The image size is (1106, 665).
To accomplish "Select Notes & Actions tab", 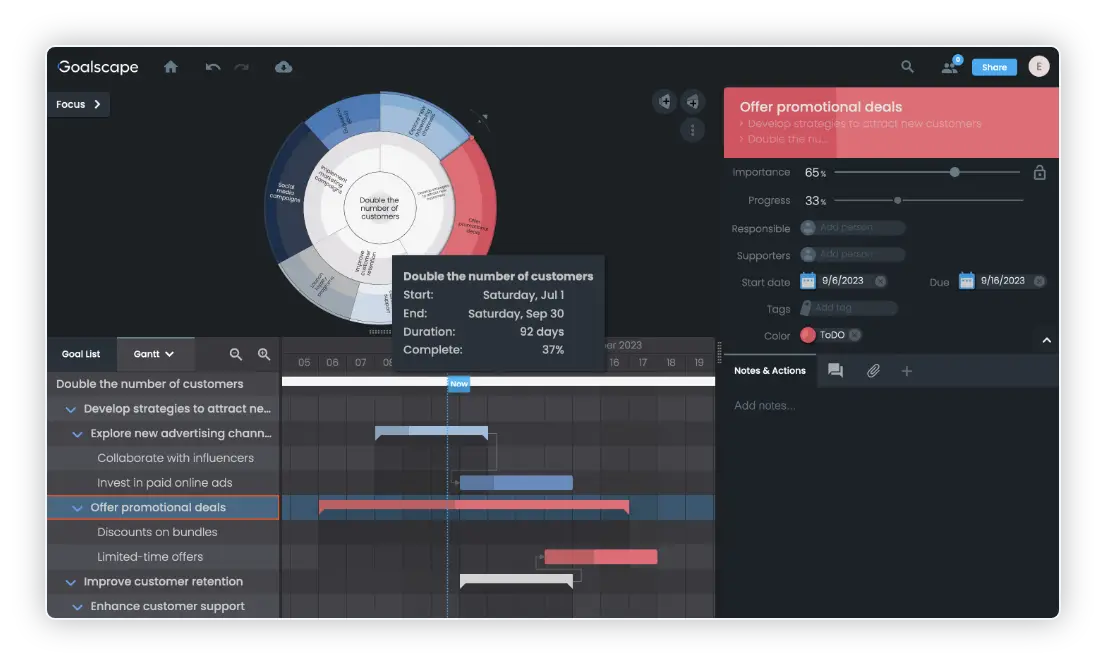I will pos(769,371).
